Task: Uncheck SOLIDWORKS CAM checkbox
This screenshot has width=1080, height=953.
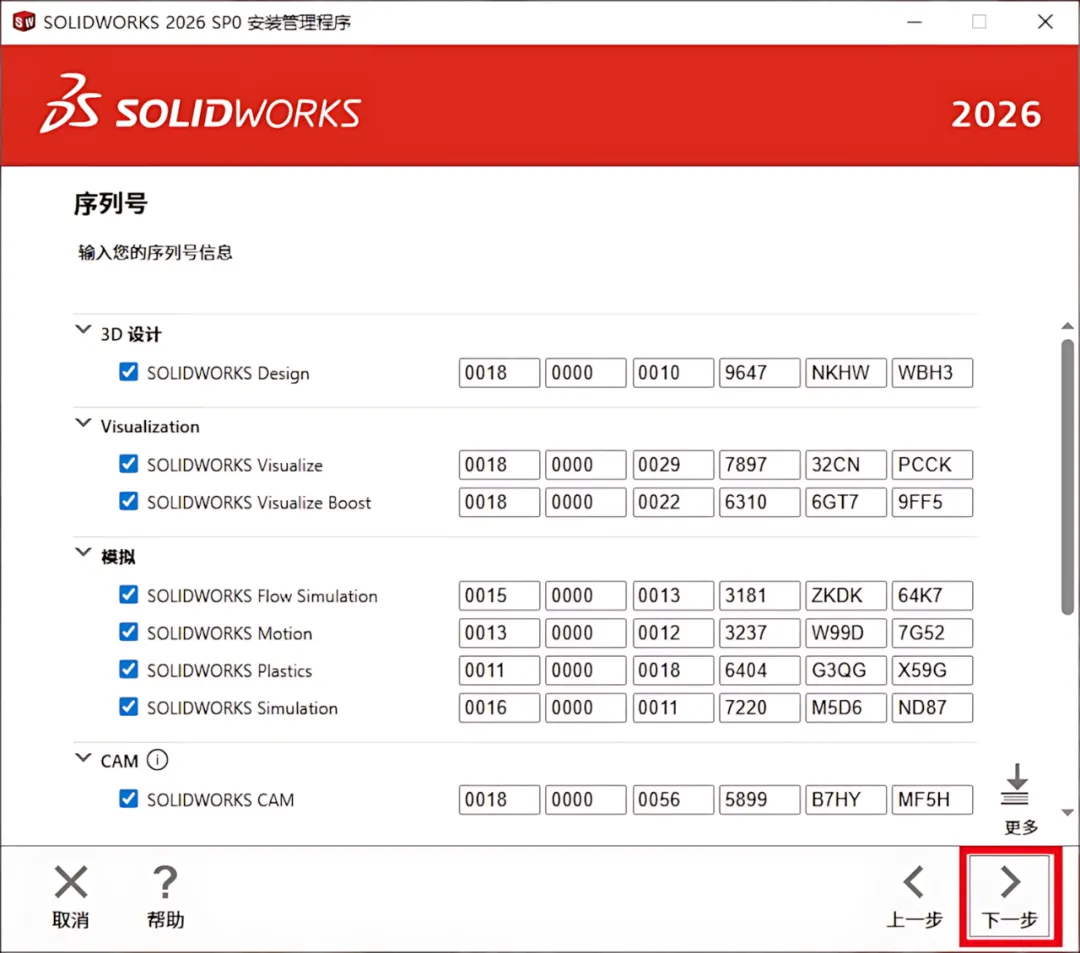Action: coord(128,799)
